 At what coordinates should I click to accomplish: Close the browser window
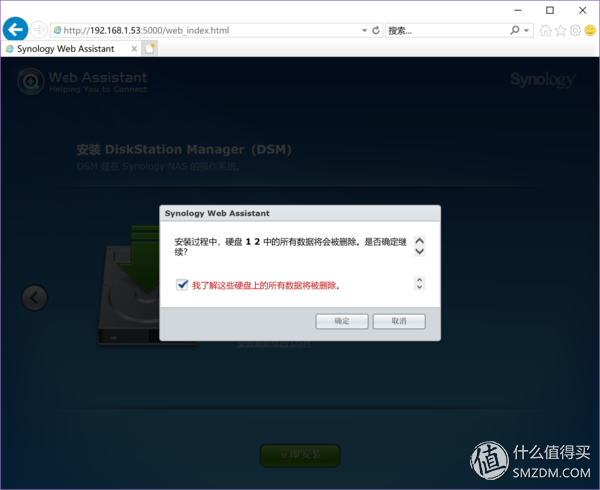pos(583,10)
